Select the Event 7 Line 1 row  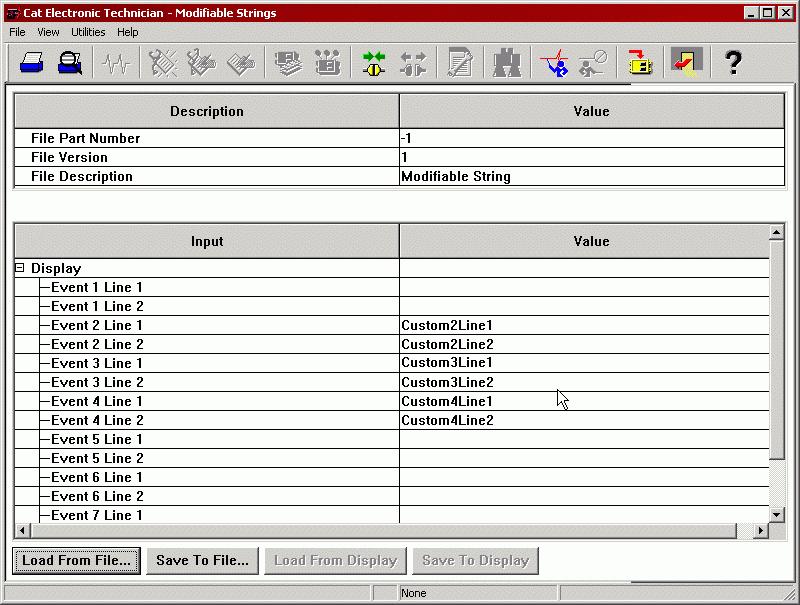tap(392, 515)
